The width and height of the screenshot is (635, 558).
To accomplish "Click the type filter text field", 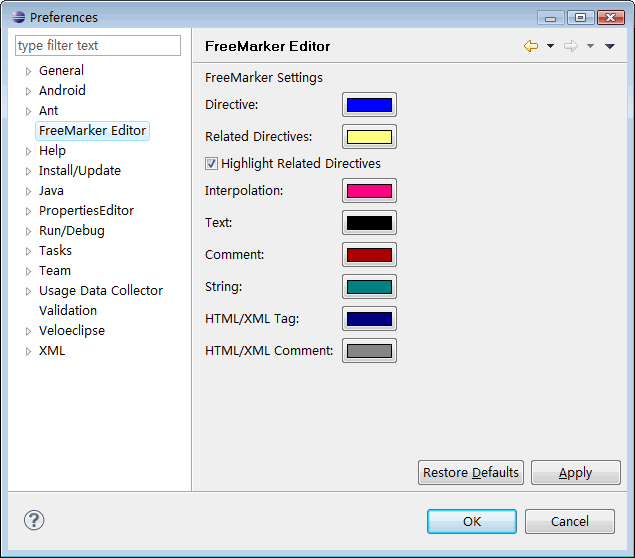I will pos(98,45).
